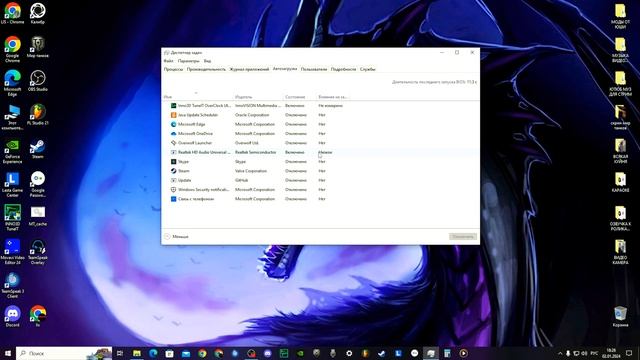640x360 pixels.
Task: Open Microsoft Edge desktop shortcut
Action: [12, 83]
